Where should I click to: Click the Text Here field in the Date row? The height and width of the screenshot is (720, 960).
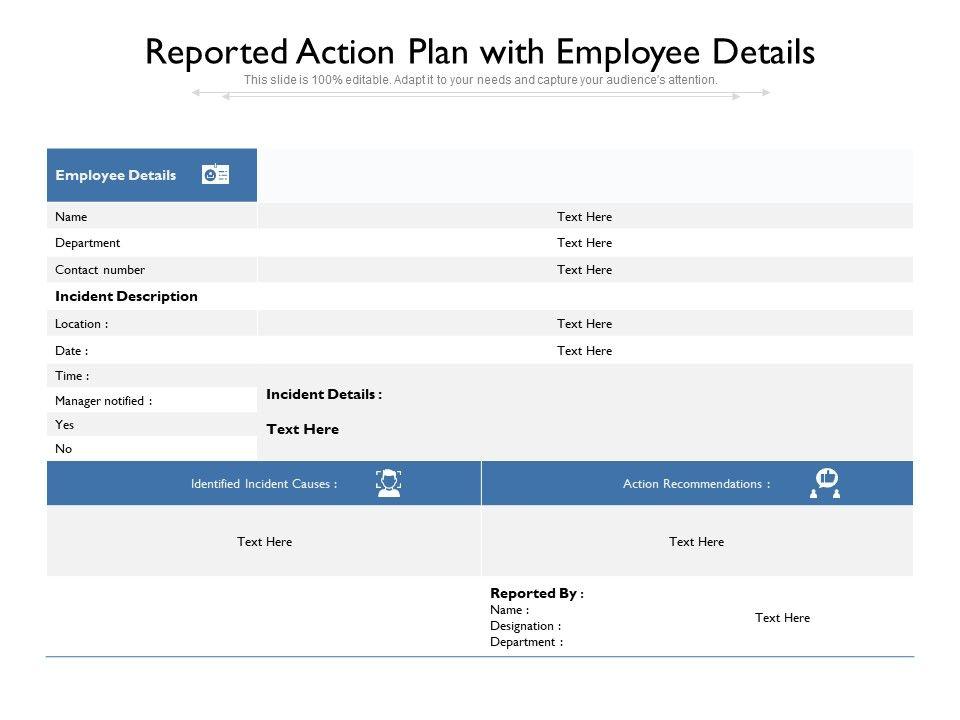click(x=584, y=351)
